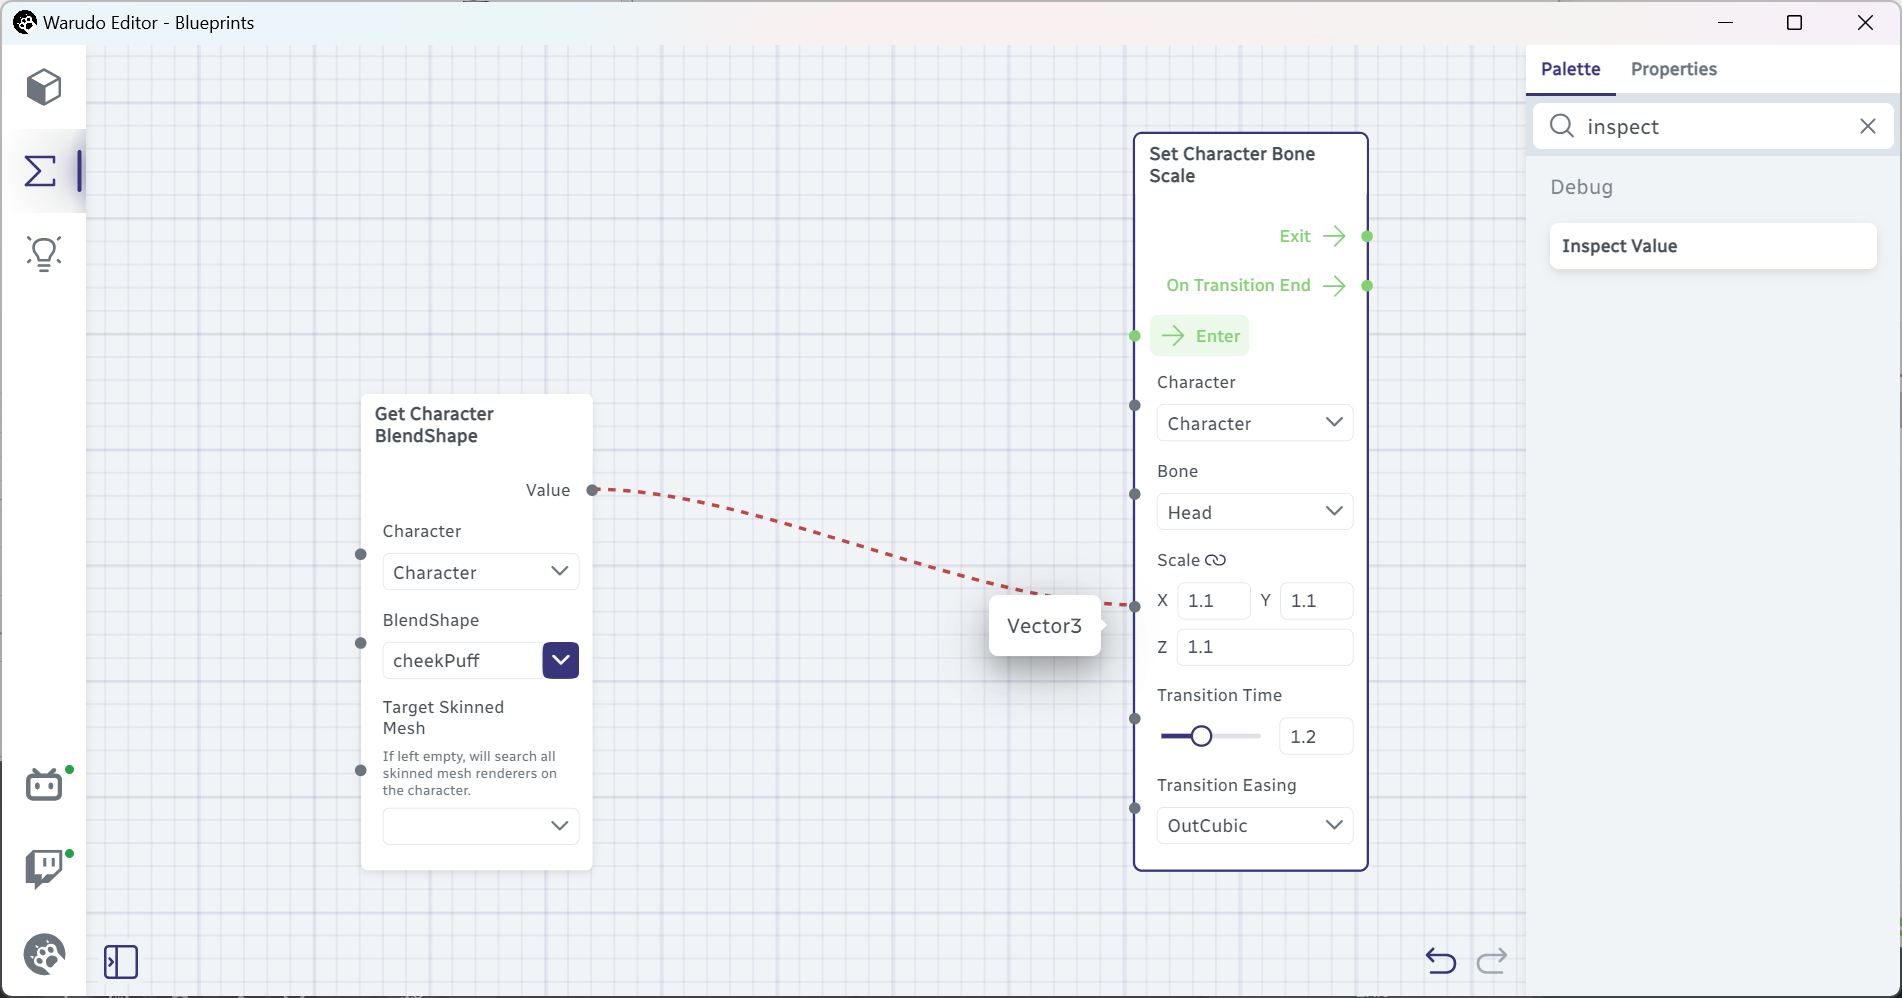Screen dimensions: 1902x998
Task: Open Transition Easing dropdown showing OutCubic
Action: pyautogui.click(x=1255, y=825)
